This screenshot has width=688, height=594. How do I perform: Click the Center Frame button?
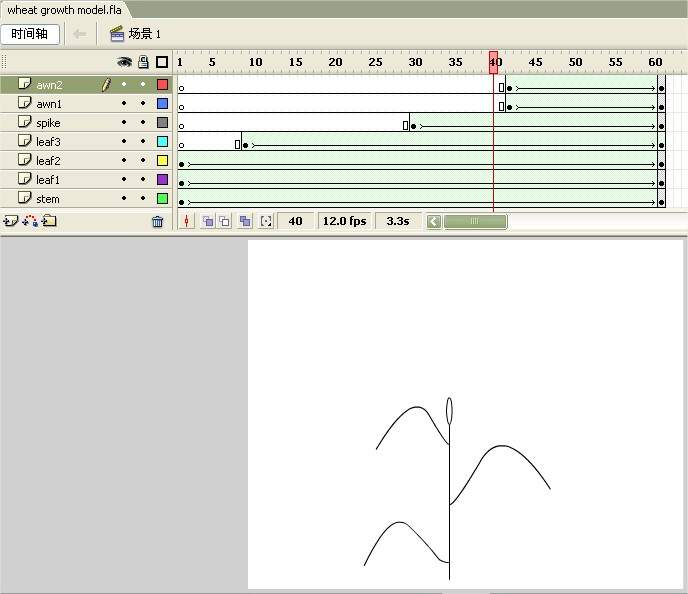186,221
